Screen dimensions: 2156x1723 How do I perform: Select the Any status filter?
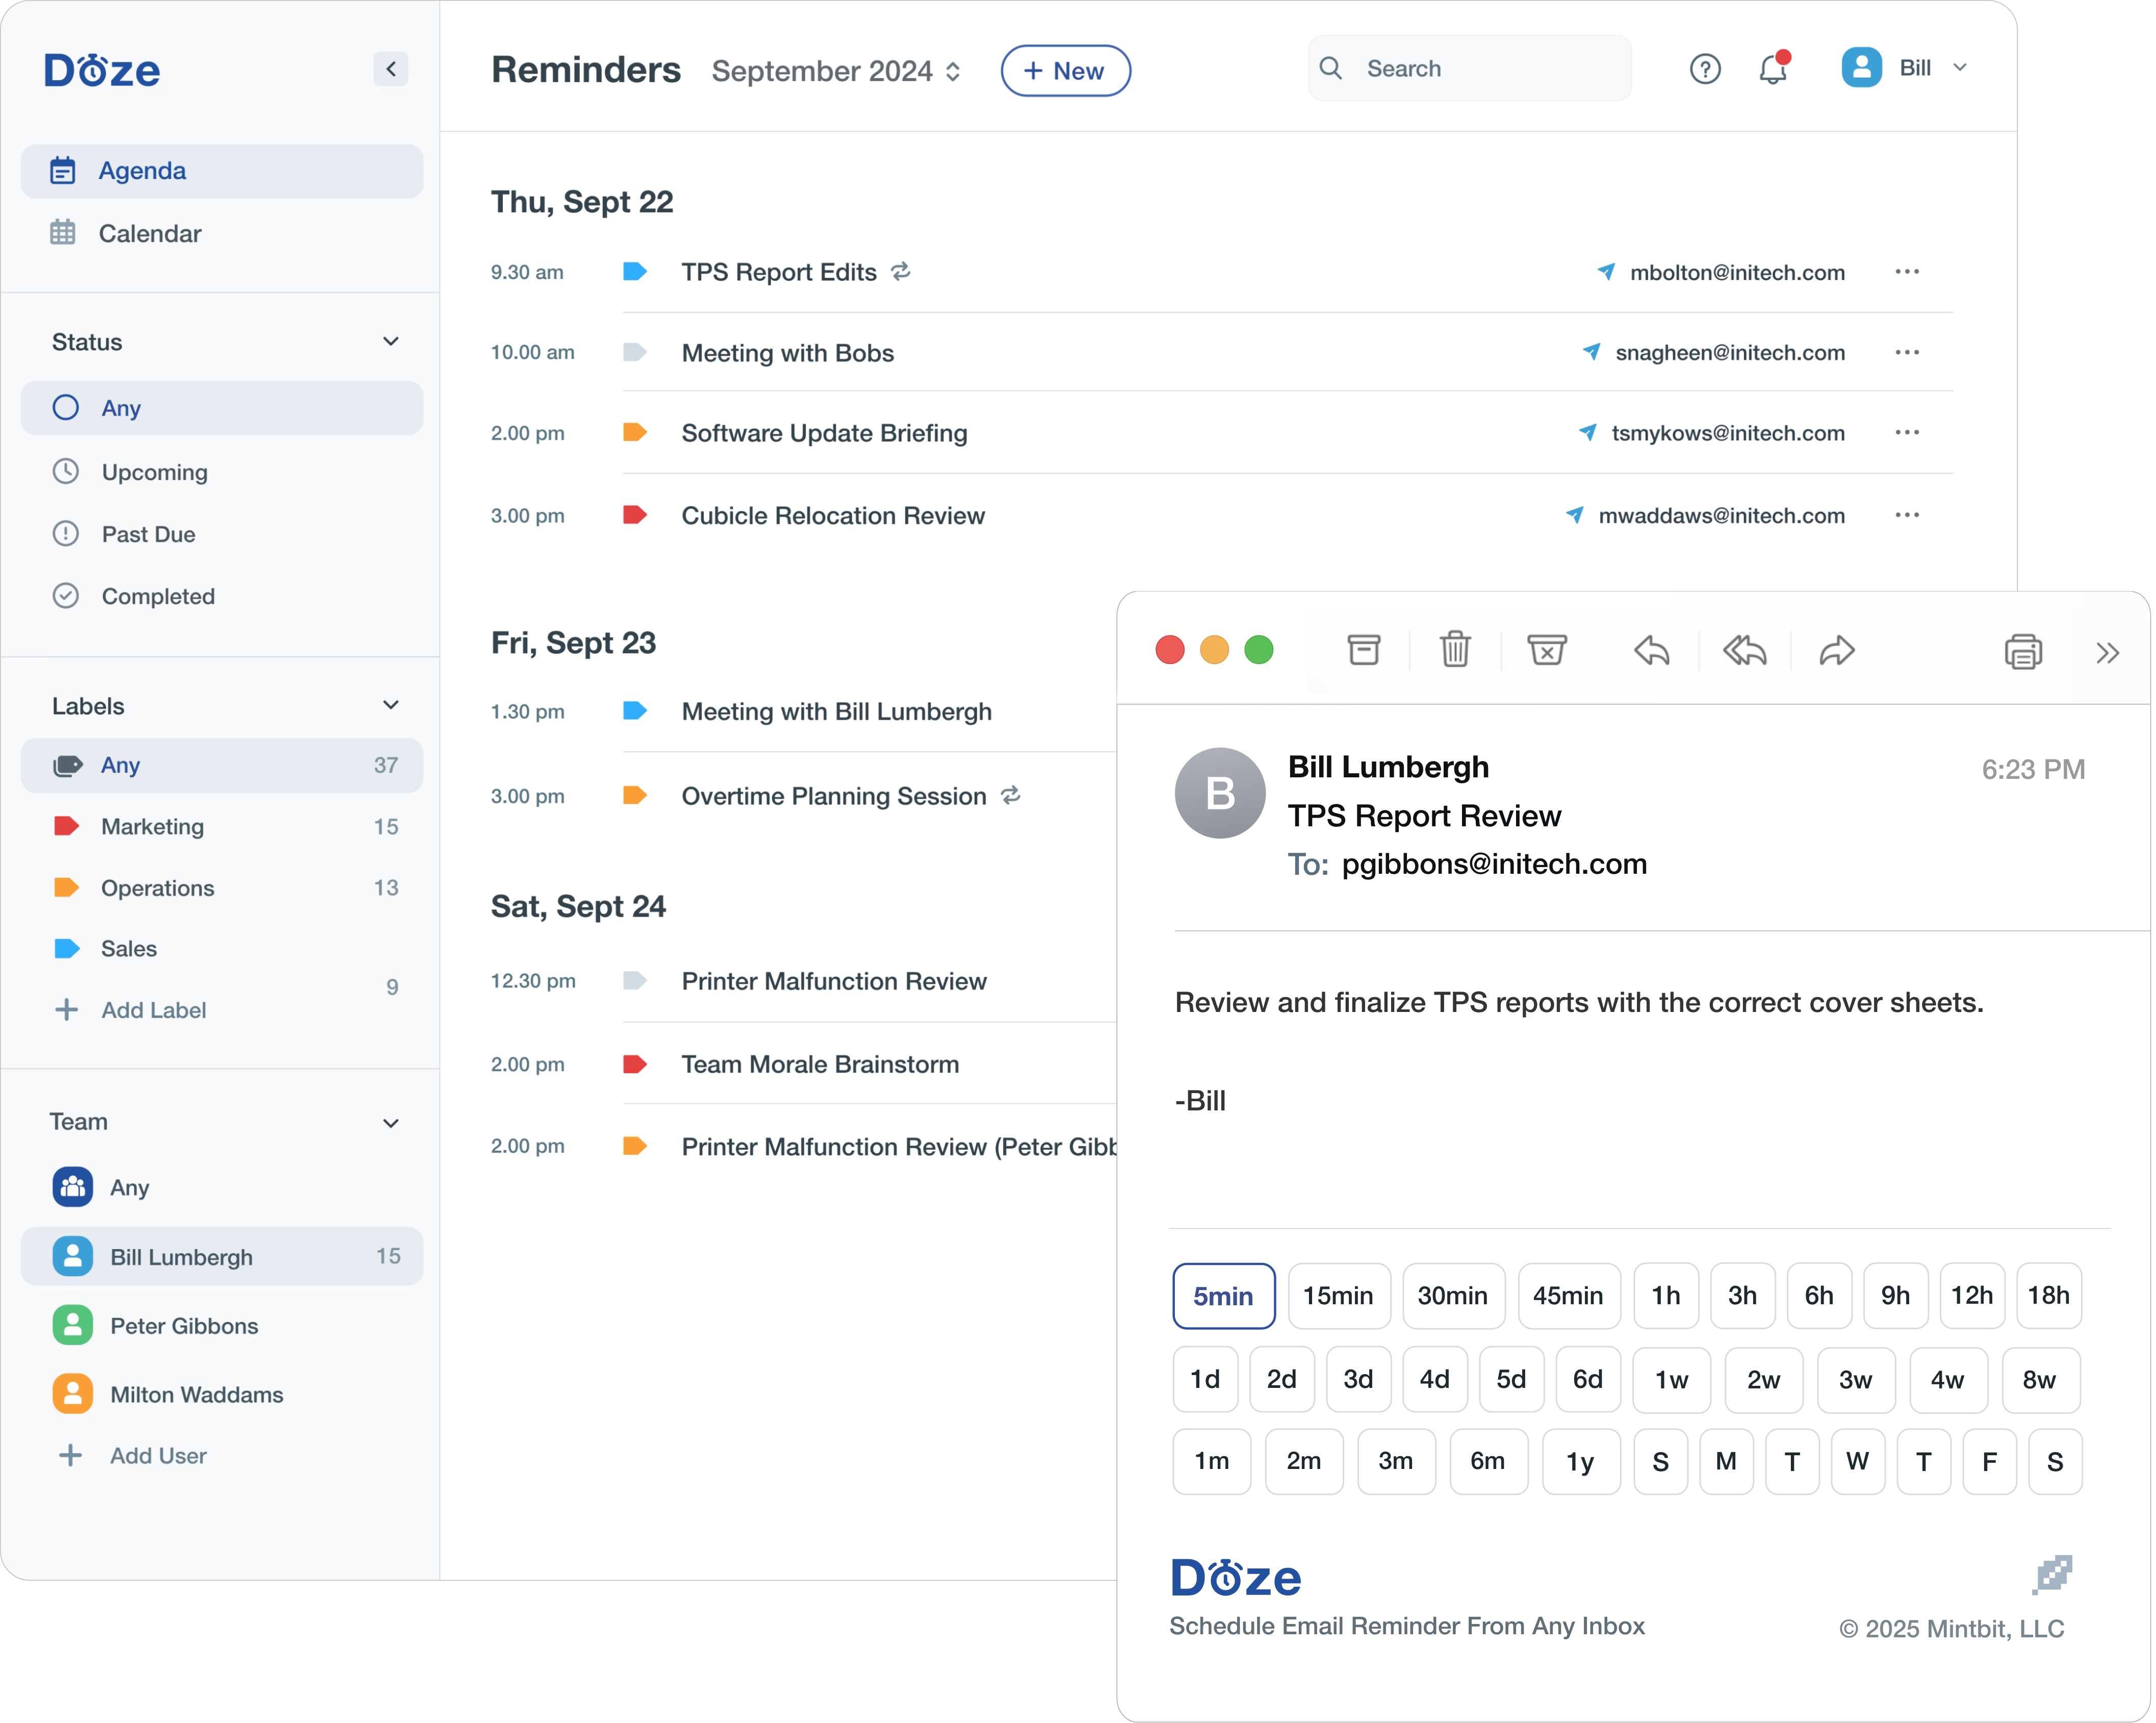[x=222, y=408]
